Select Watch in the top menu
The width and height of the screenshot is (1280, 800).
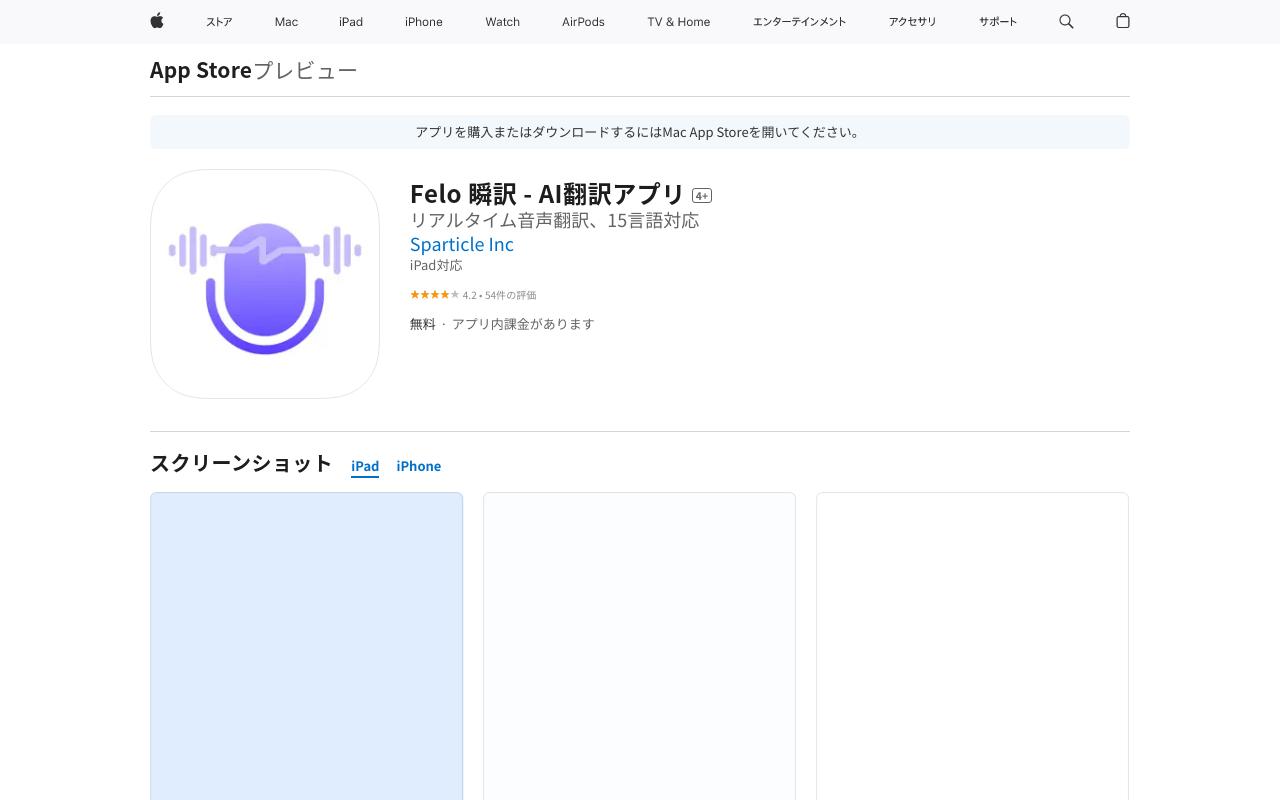pyautogui.click(x=502, y=22)
